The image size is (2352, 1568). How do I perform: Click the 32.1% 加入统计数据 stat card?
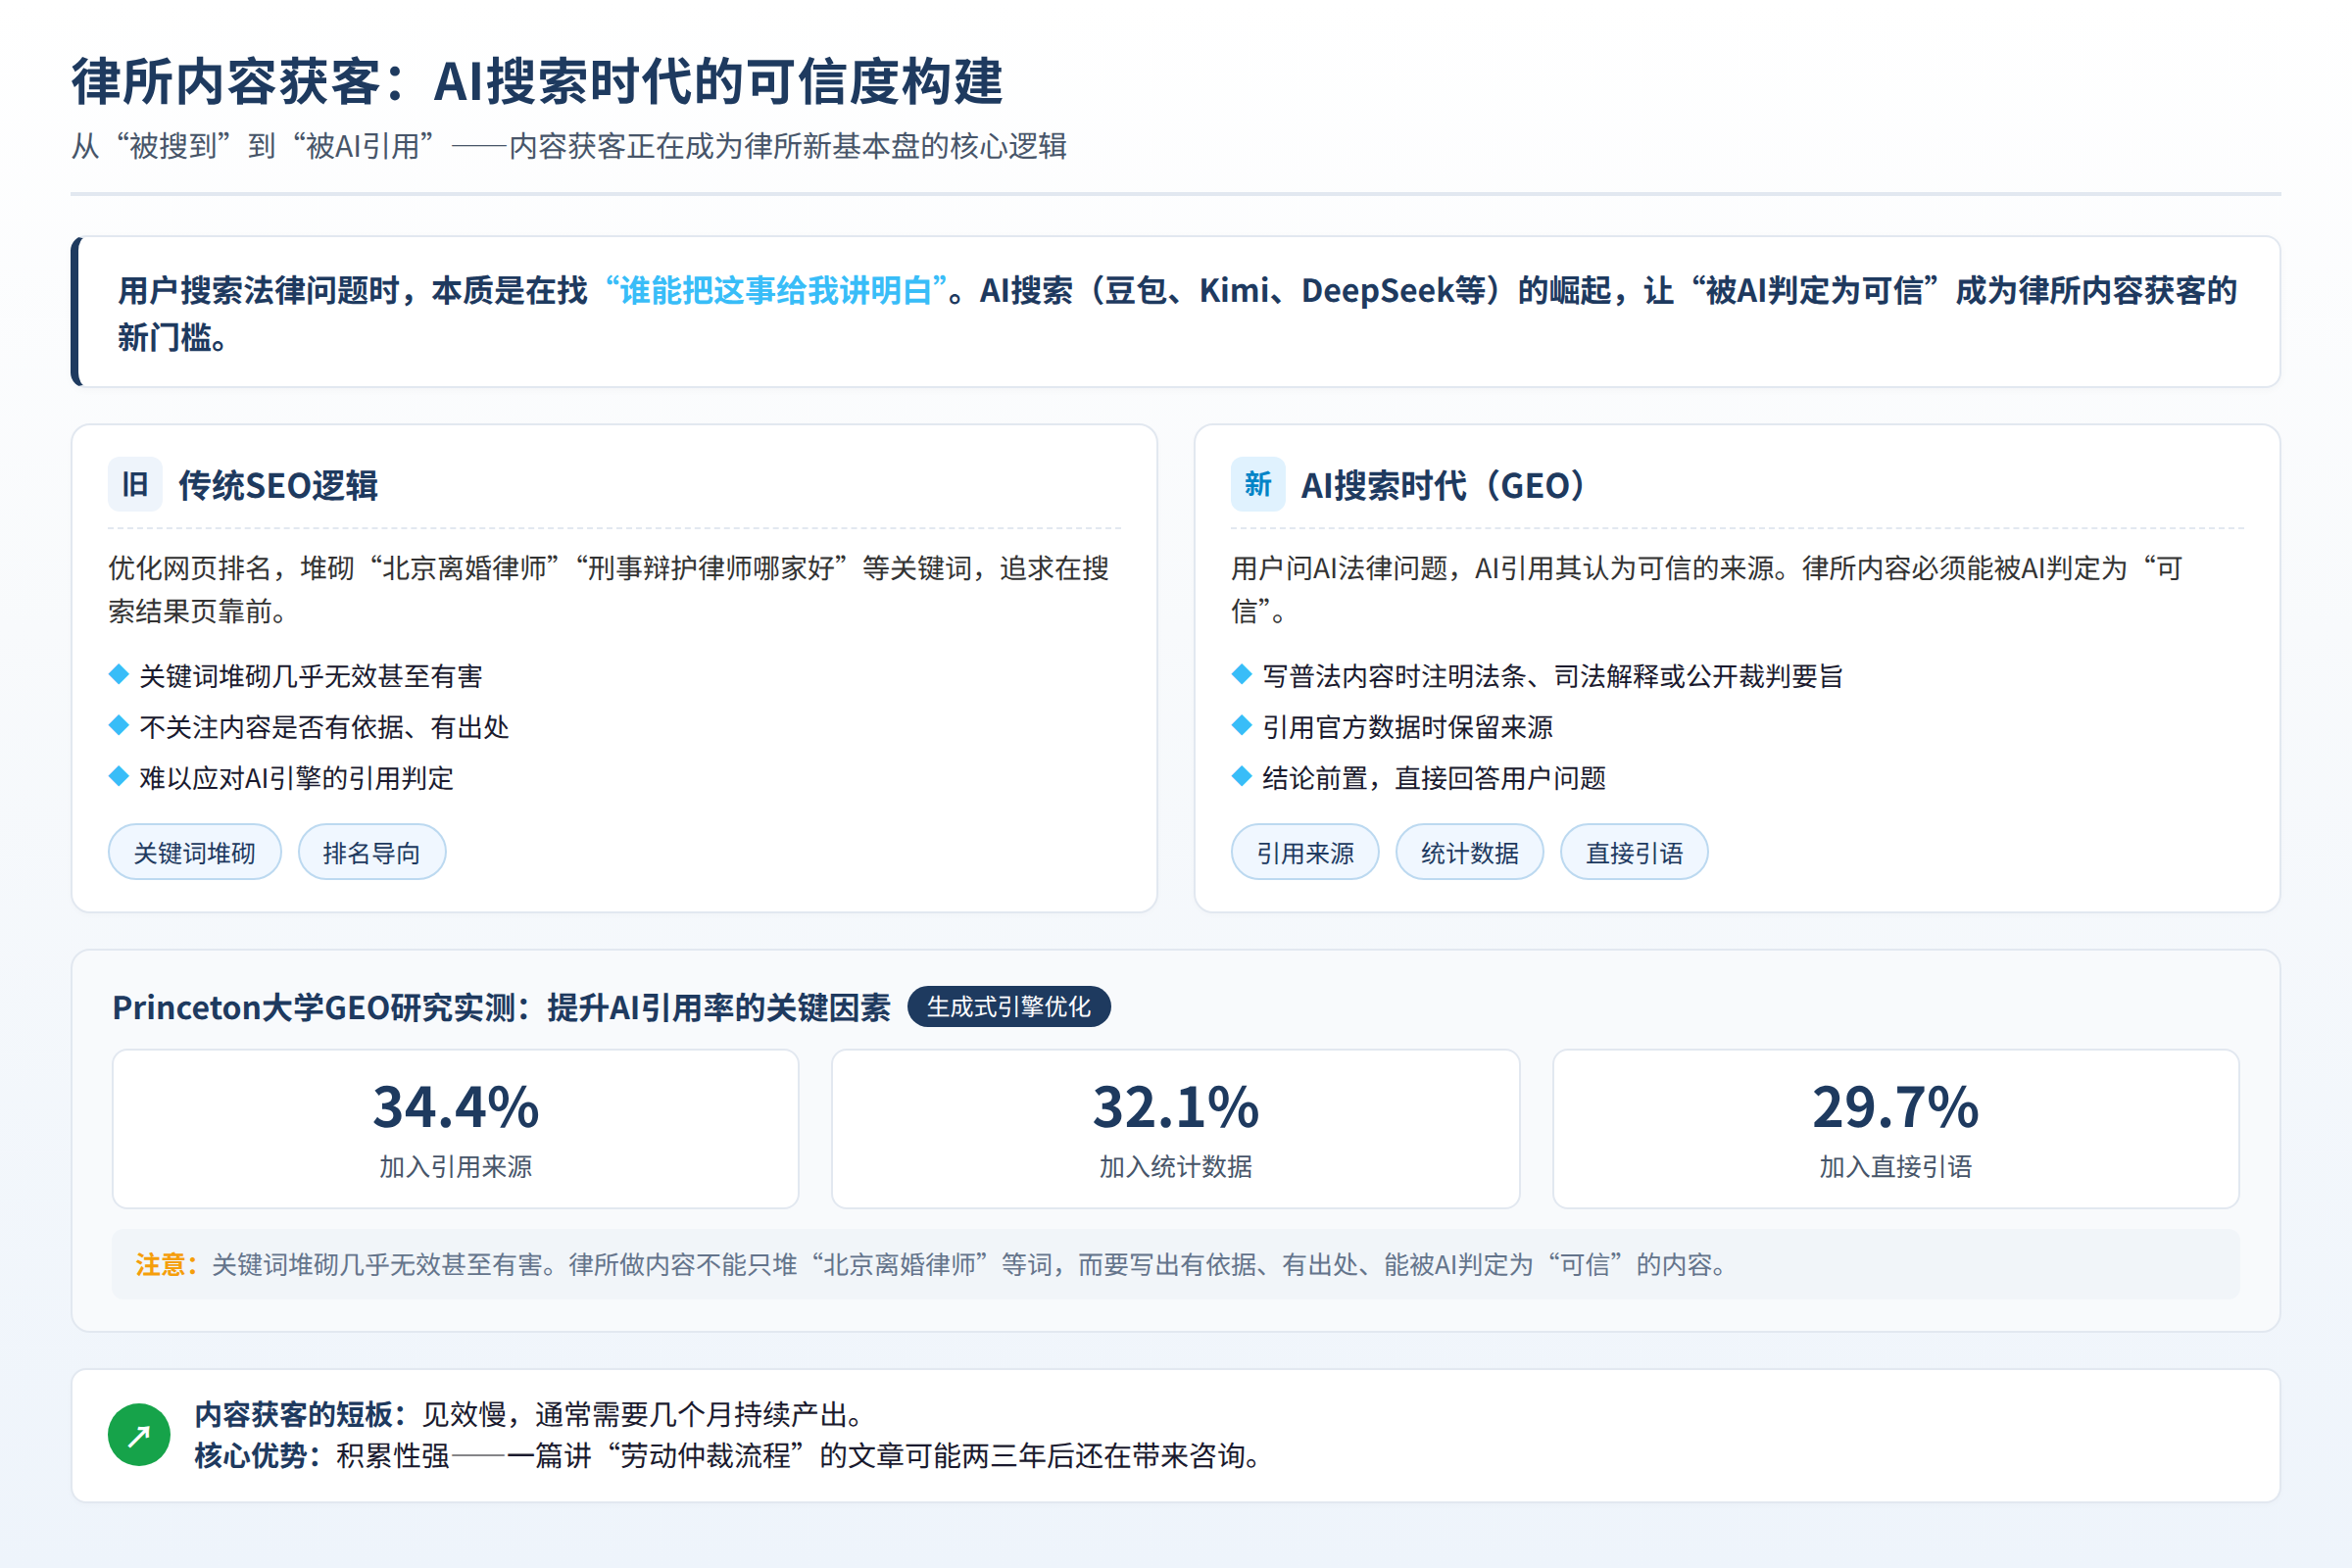(1176, 1129)
